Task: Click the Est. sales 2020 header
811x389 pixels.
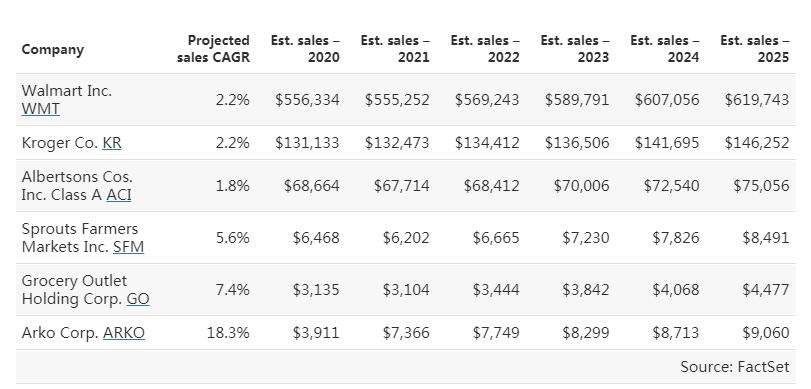Action: click(x=305, y=49)
